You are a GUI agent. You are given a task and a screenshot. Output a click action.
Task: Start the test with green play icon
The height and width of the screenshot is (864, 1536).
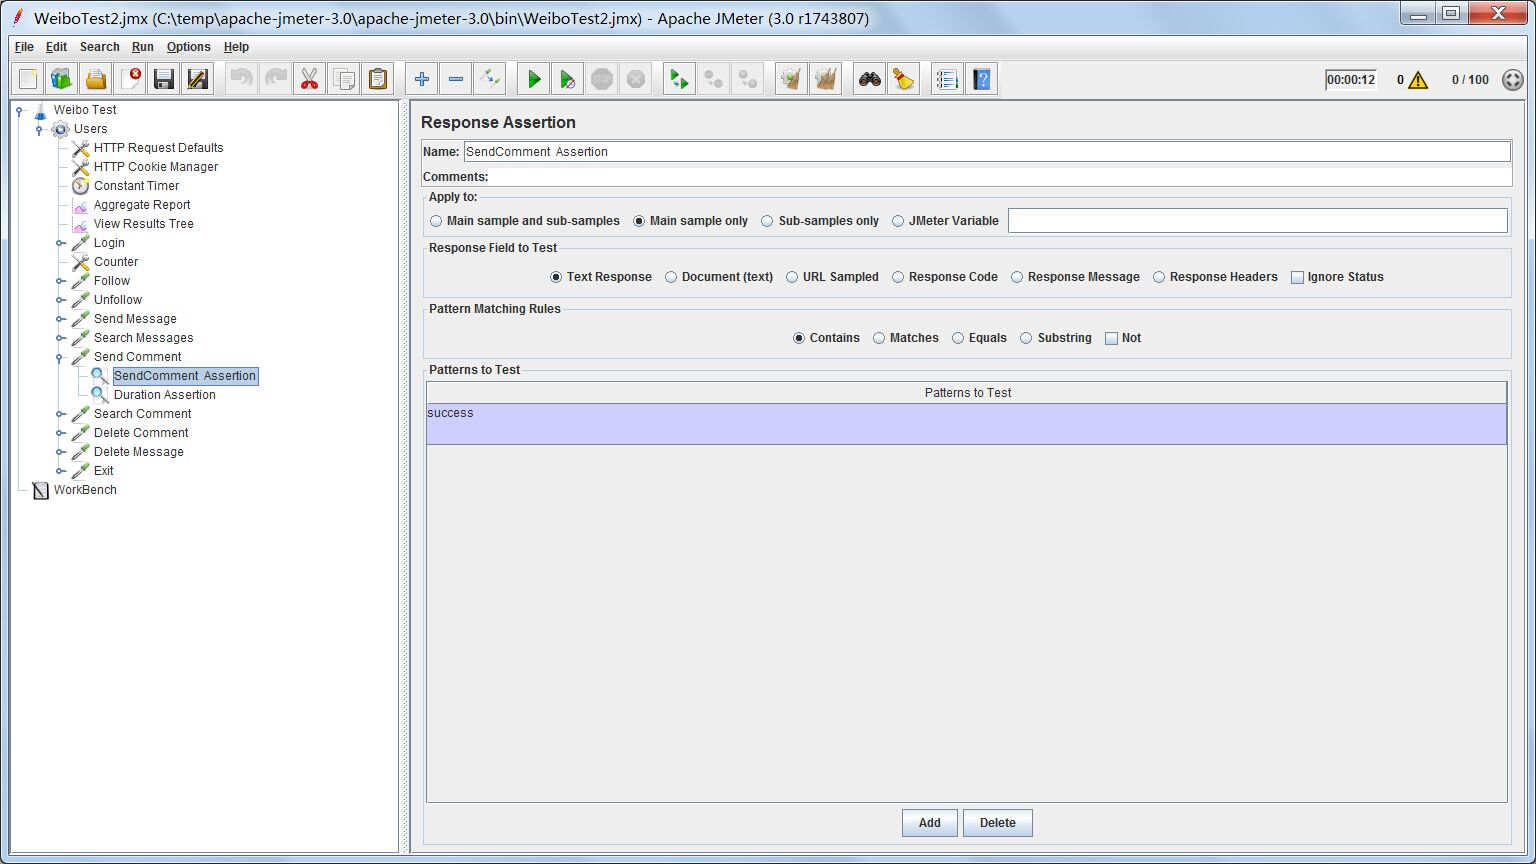click(534, 79)
